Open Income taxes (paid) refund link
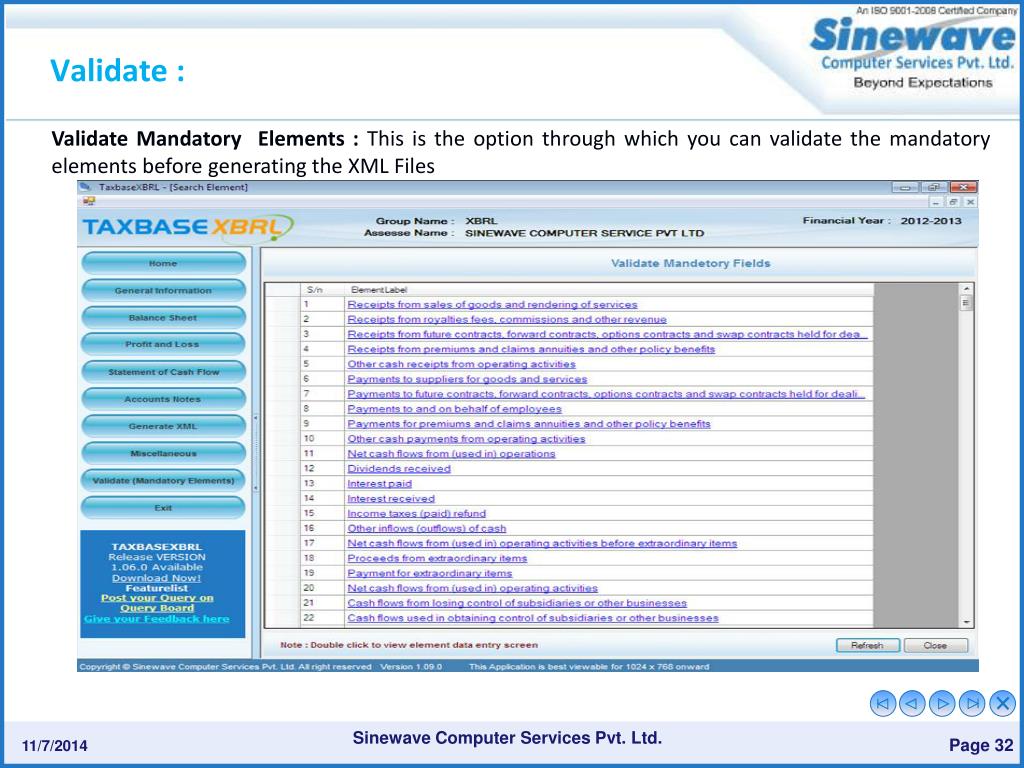Screen dimensions: 1024x768 click(x=417, y=513)
